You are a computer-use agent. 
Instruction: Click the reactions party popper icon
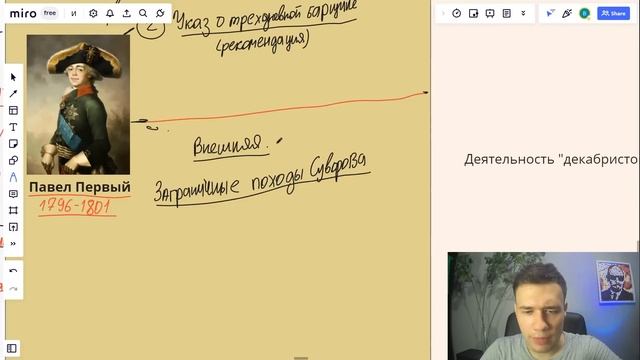(x=567, y=13)
